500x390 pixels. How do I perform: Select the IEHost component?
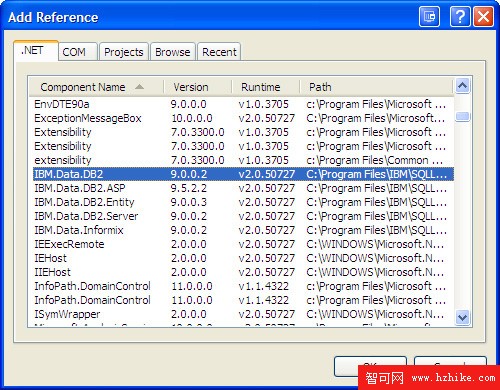pyautogui.click(x=243, y=258)
